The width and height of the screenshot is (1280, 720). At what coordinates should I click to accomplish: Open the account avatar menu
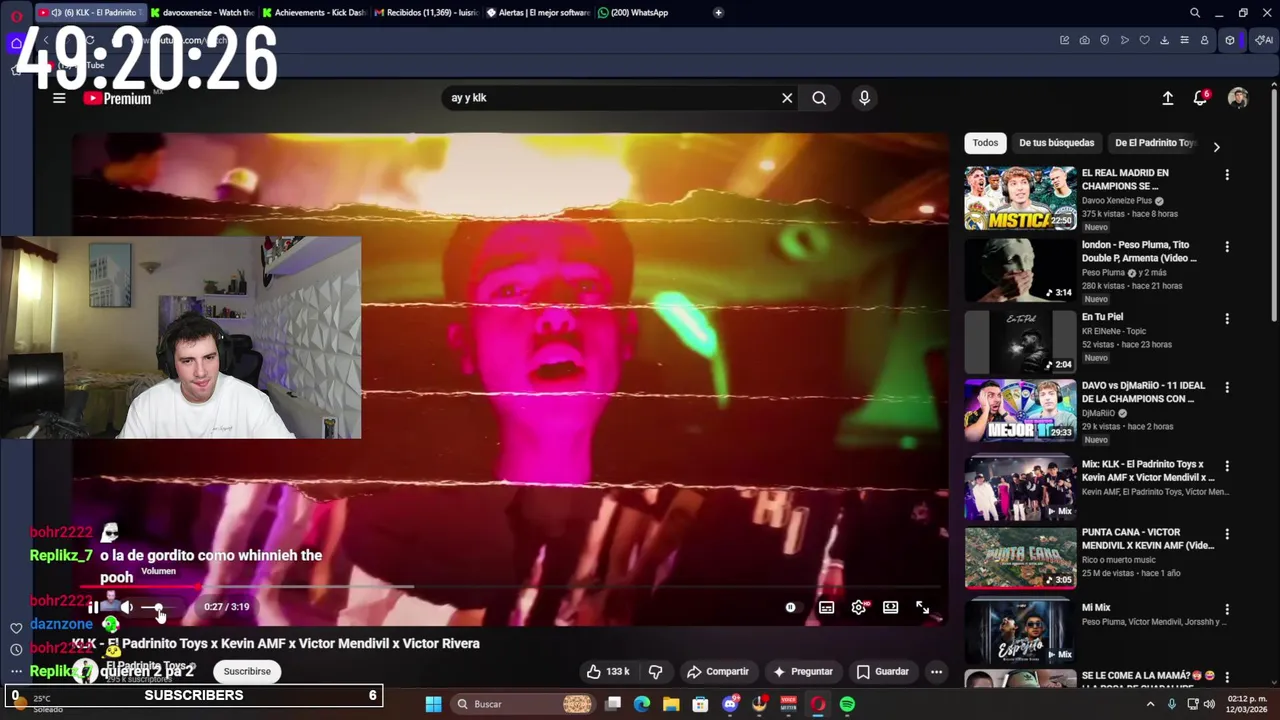(1238, 98)
